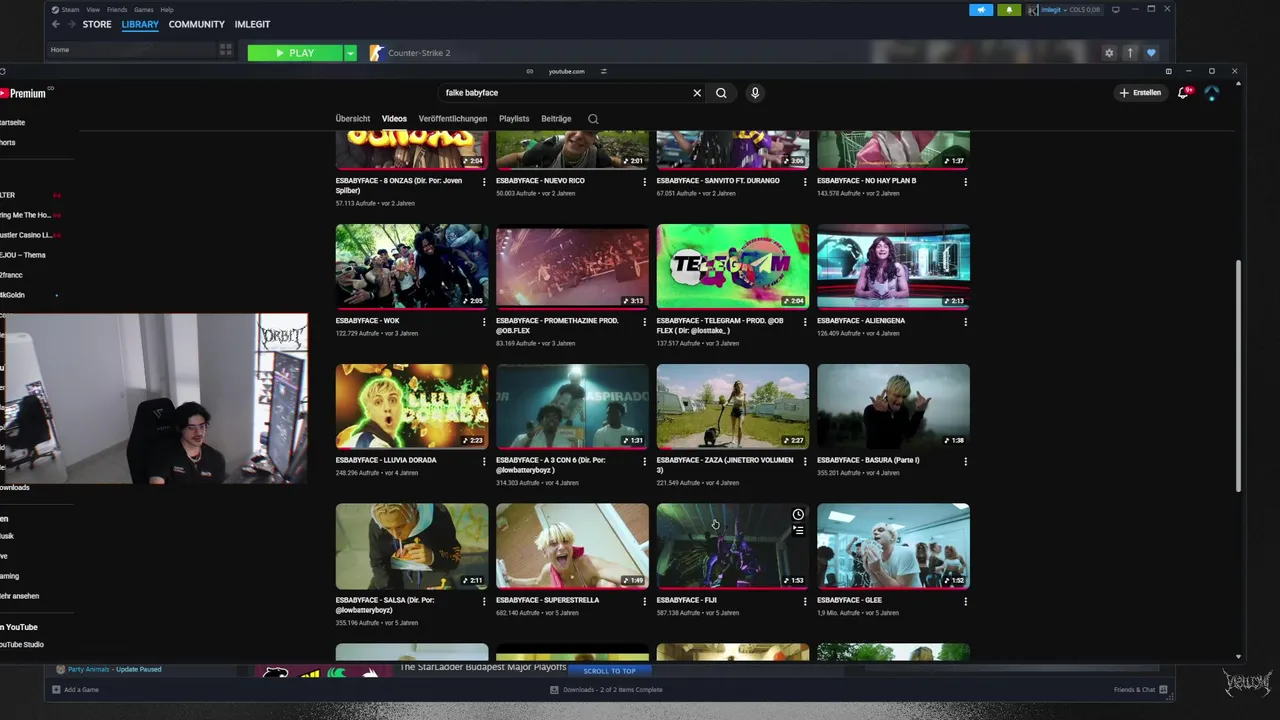The height and width of the screenshot is (720, 1280).
Task: Open the YouTube account avatar menu
Action: coord(1212,93)
